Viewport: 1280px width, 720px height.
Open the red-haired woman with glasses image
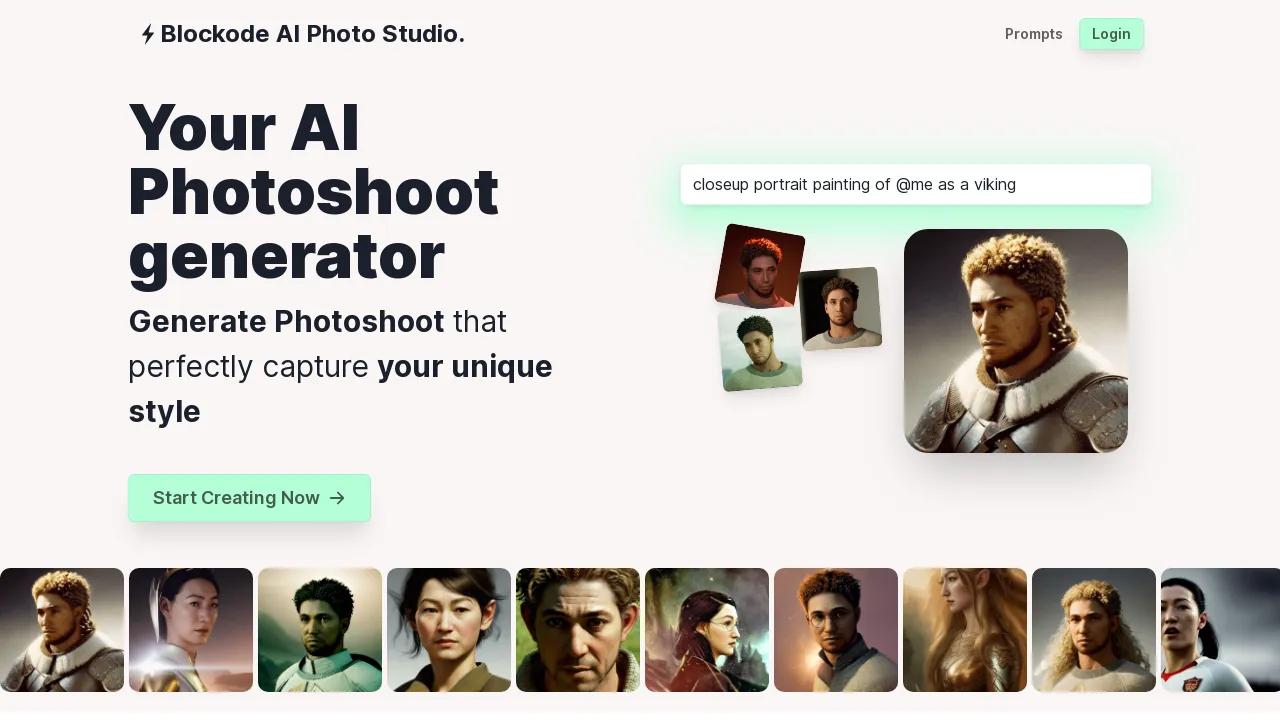point(707,630)
